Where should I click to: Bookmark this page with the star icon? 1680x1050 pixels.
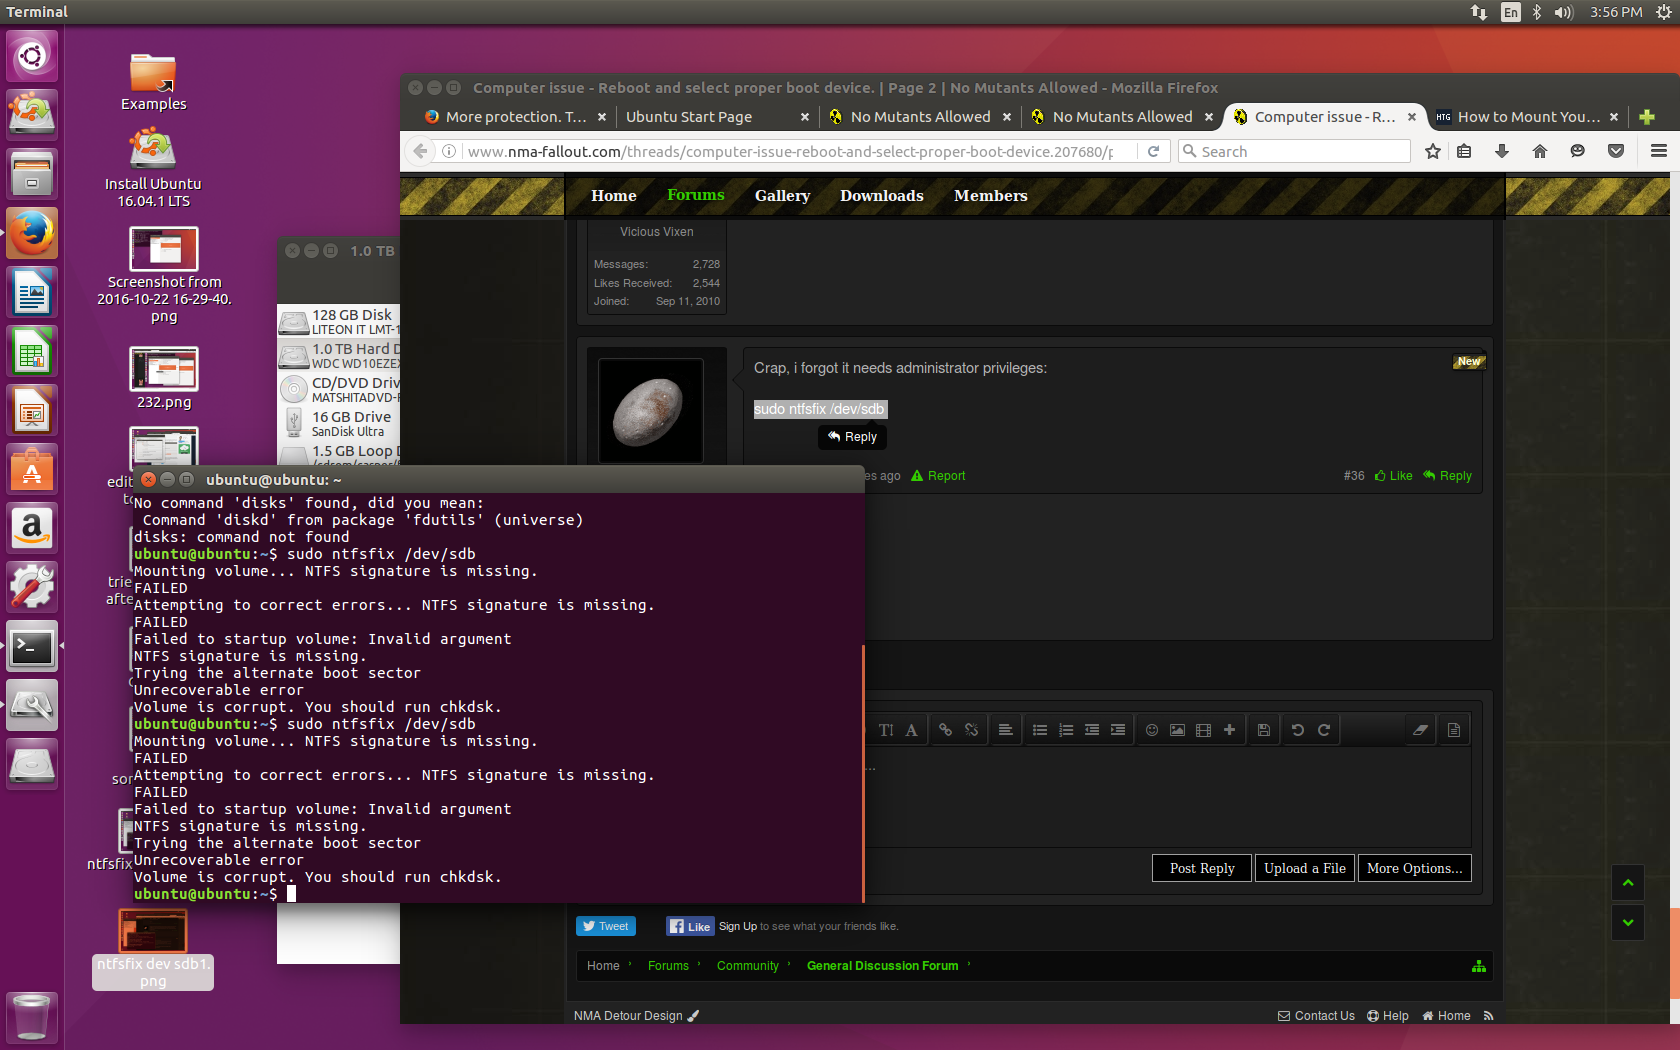click(x=1433, y=151)
